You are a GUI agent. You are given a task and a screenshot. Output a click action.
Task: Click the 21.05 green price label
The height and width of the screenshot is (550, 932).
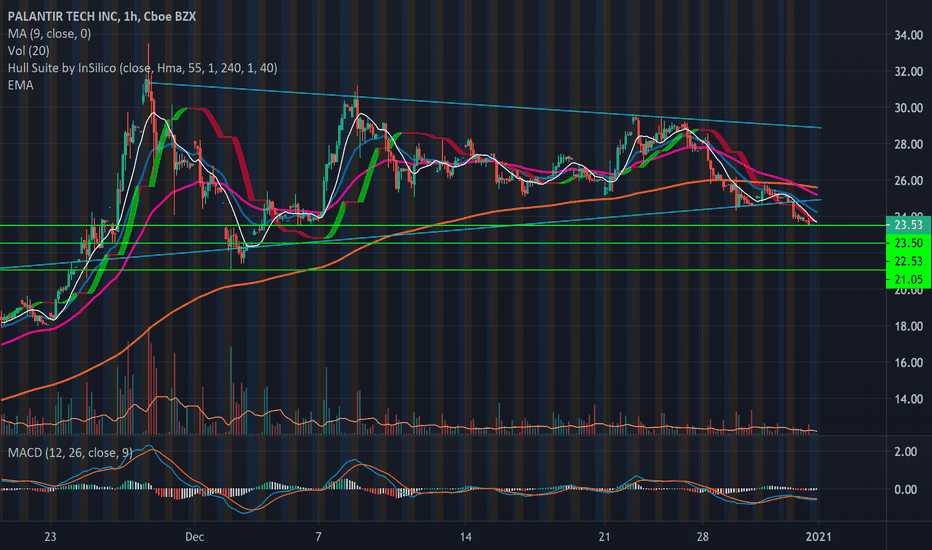point(908,279)
